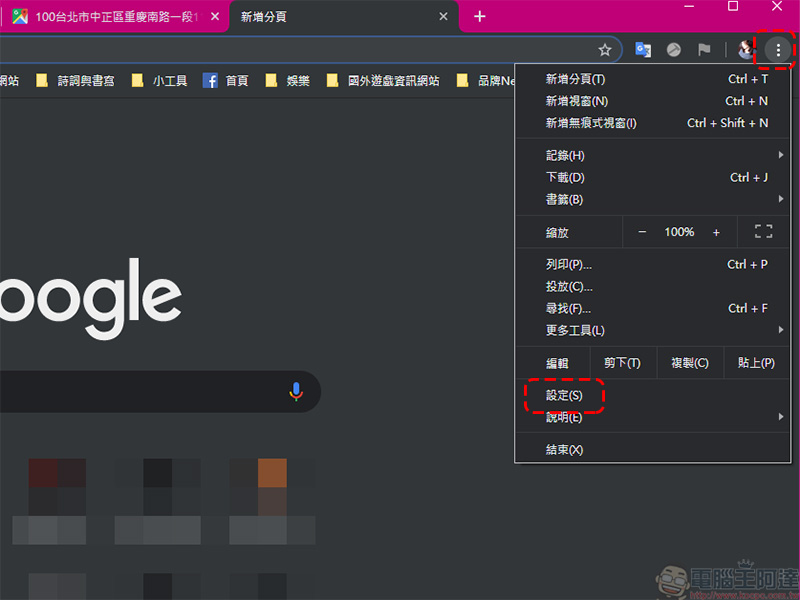Select 設定(S) from the menu
800x600 pixels.
(x=564, y=396)
